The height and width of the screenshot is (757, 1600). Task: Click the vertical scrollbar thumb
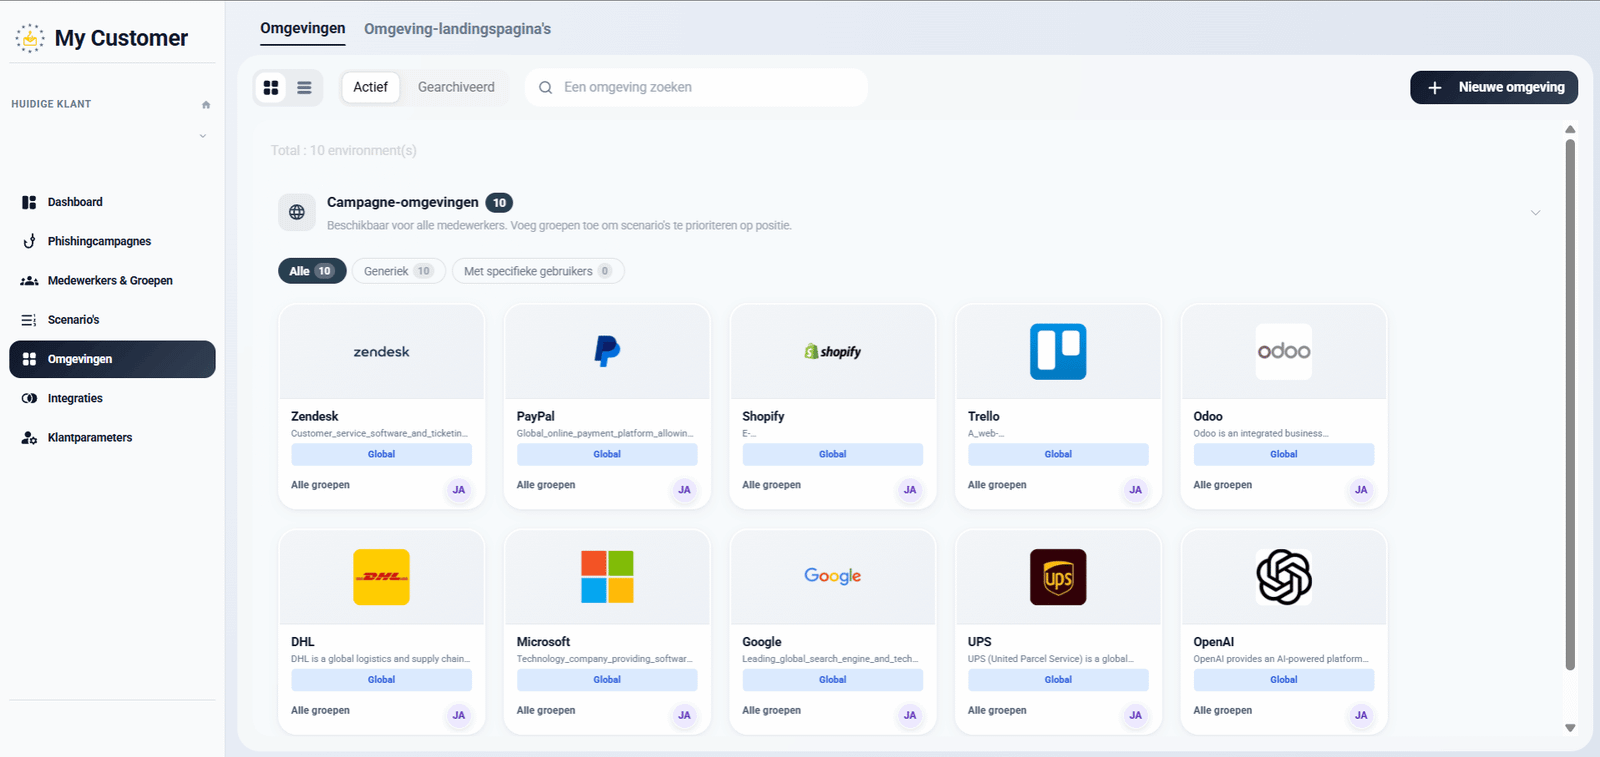pos(1570,404)
